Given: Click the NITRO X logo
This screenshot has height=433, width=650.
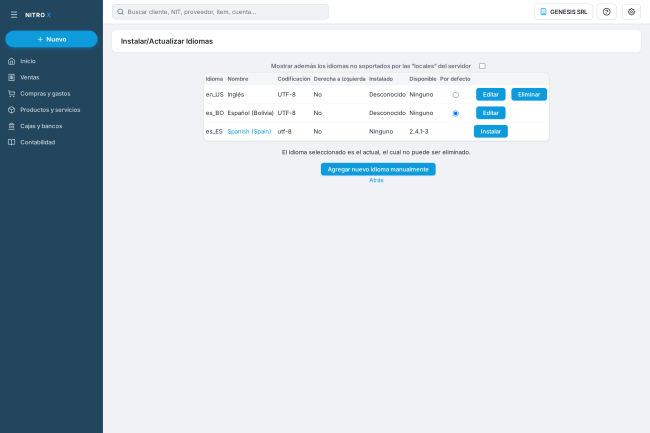Looking at the screenshot, I should [38, 15].
